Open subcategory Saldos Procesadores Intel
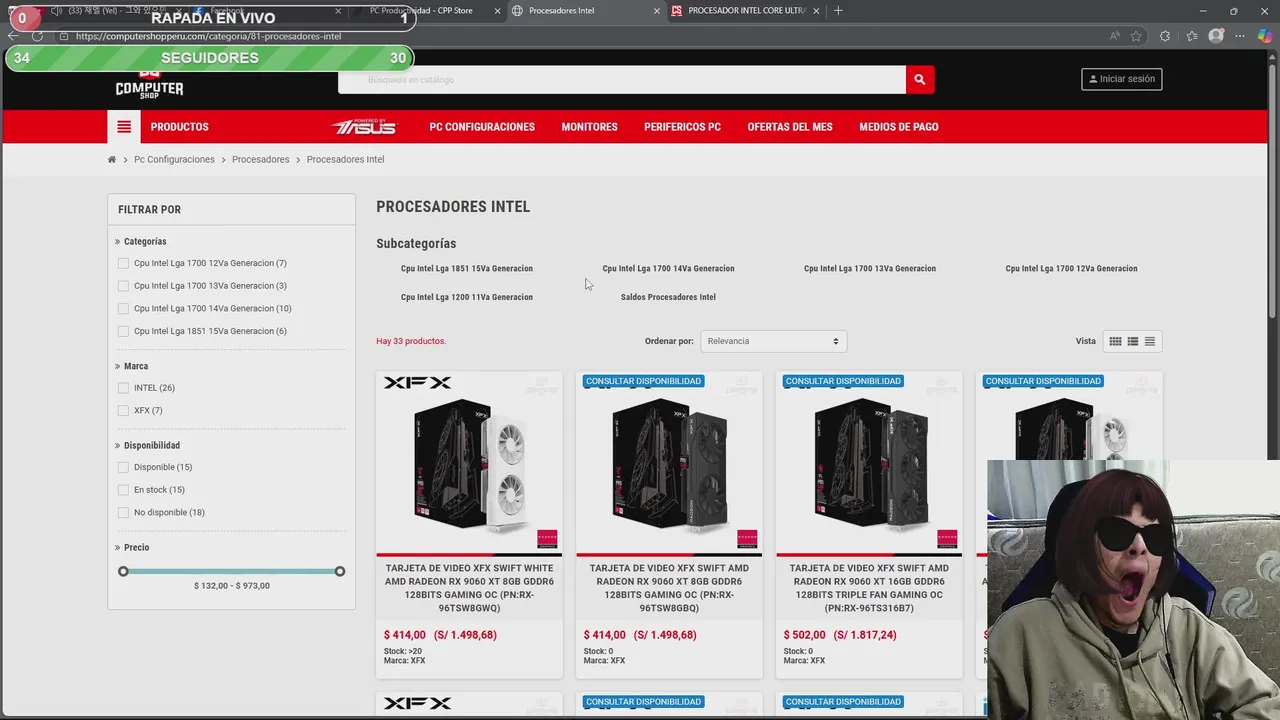 pos(668,297)
